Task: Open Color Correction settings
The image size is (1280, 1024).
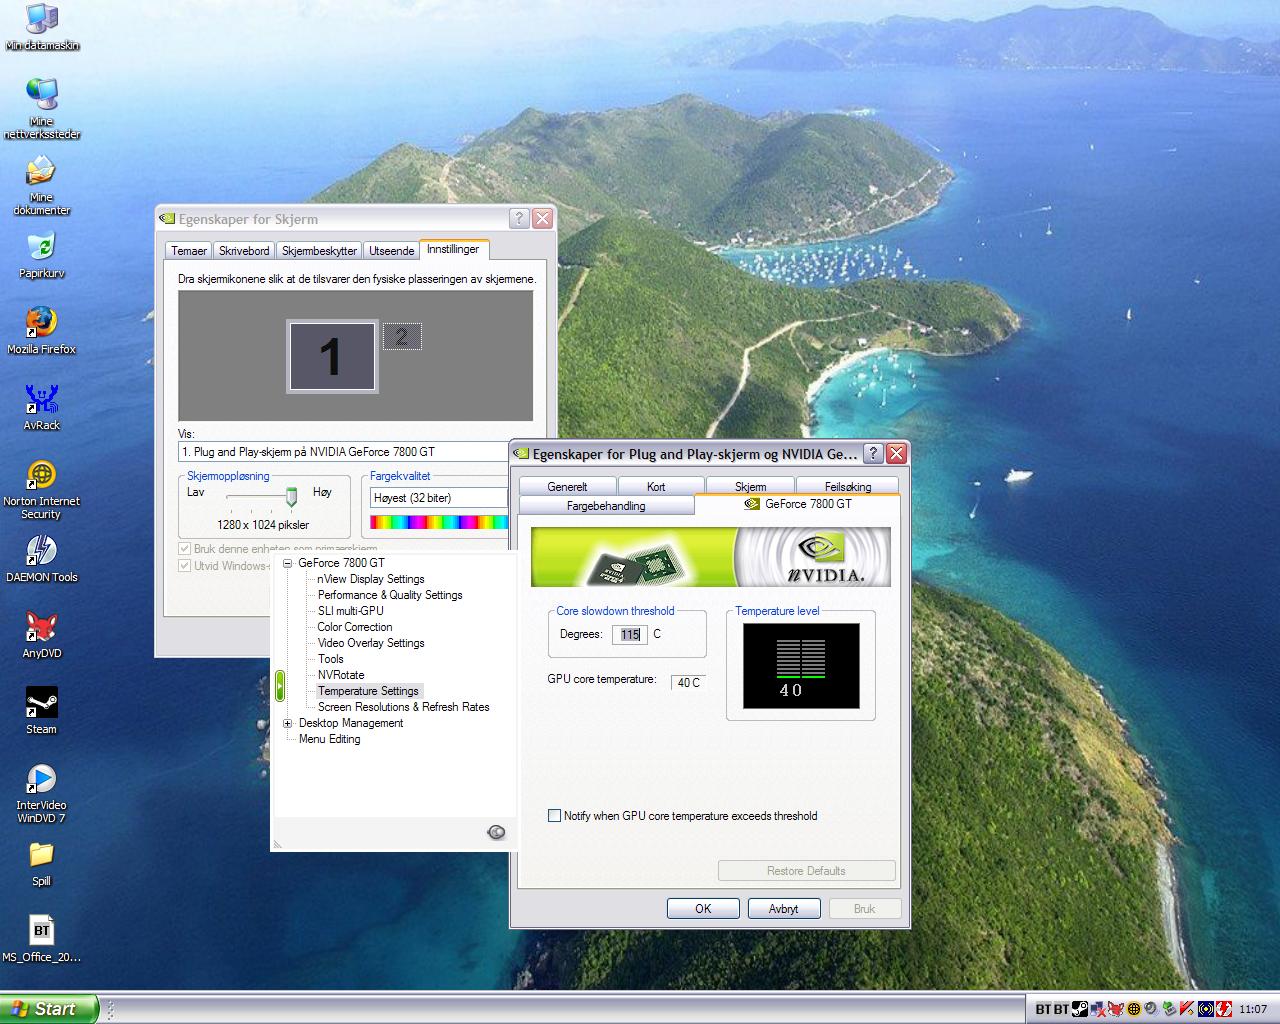Action: tap(355, 627)
